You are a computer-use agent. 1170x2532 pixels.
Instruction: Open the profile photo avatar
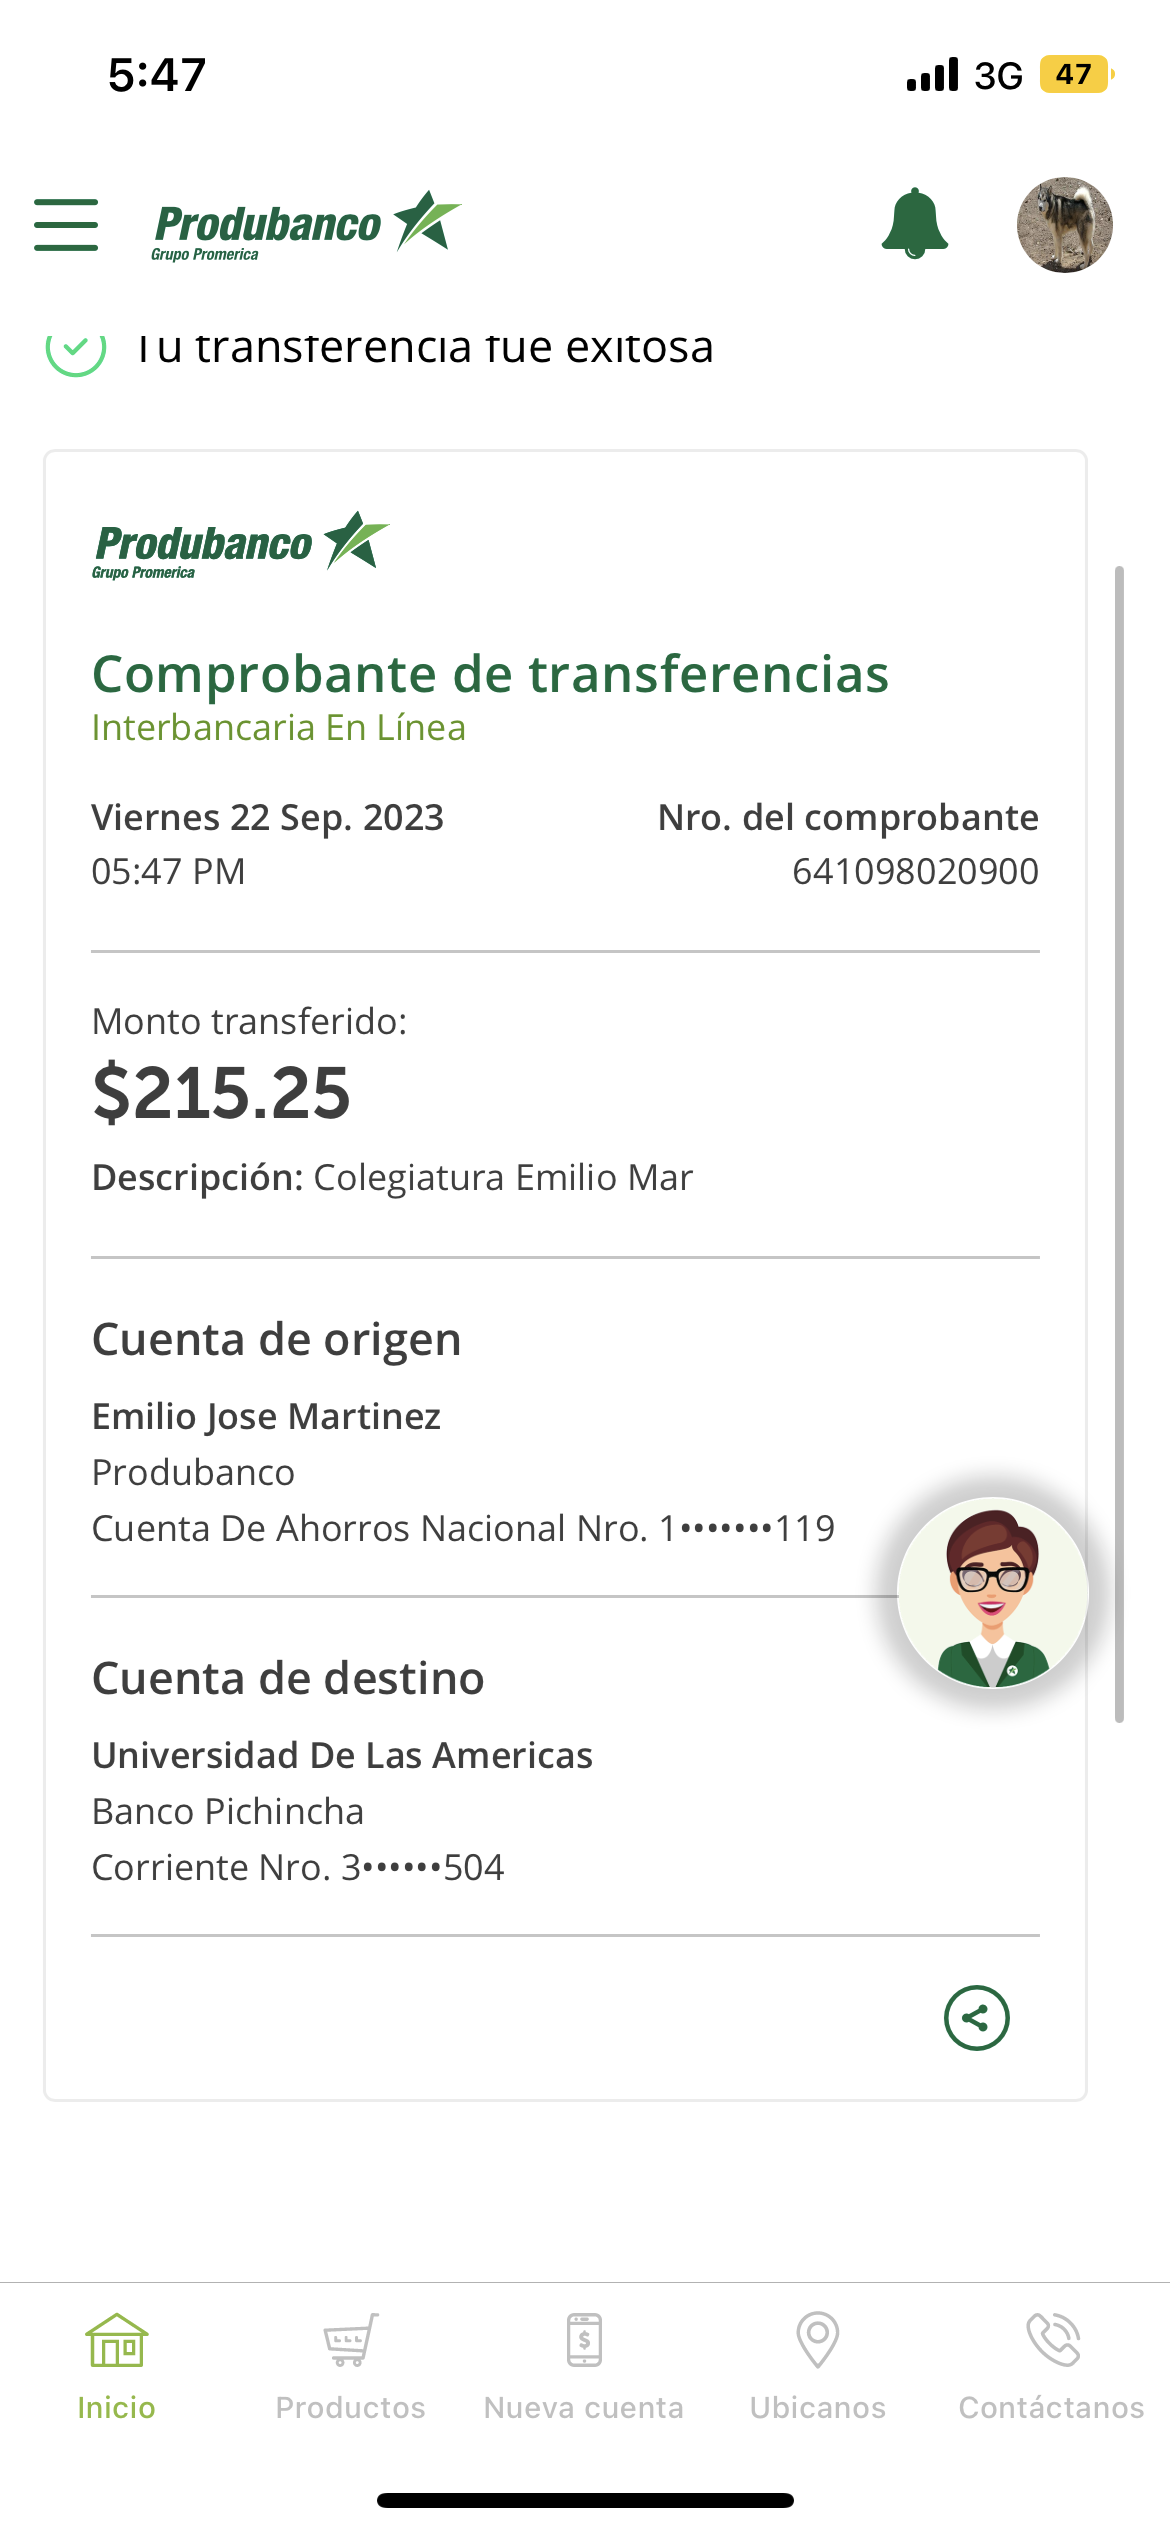[x=1064, y=224]
